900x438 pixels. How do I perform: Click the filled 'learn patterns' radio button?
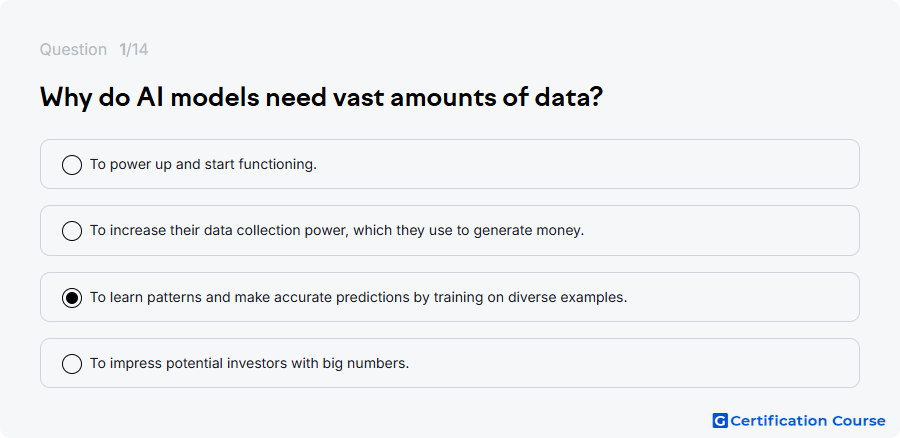72,298
